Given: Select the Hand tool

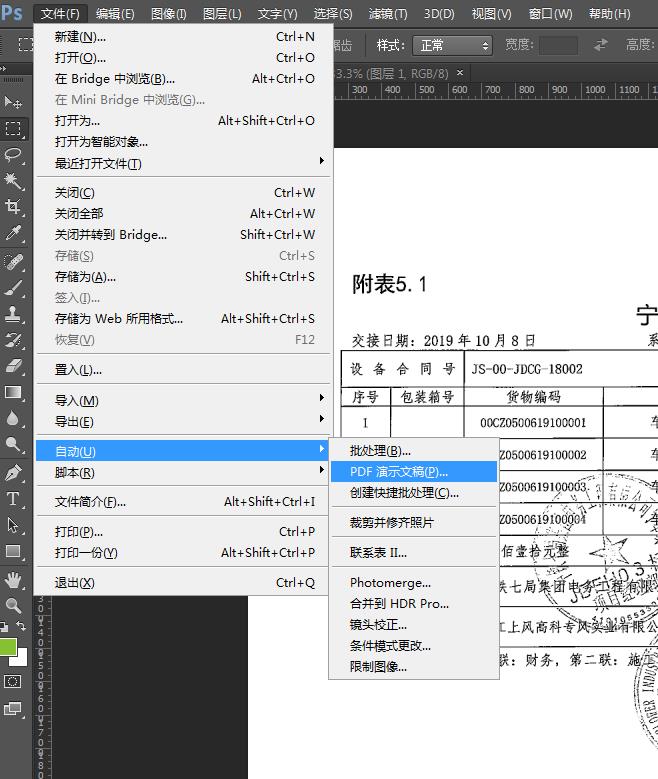Looking at the screenshot, I should [12, 579].
